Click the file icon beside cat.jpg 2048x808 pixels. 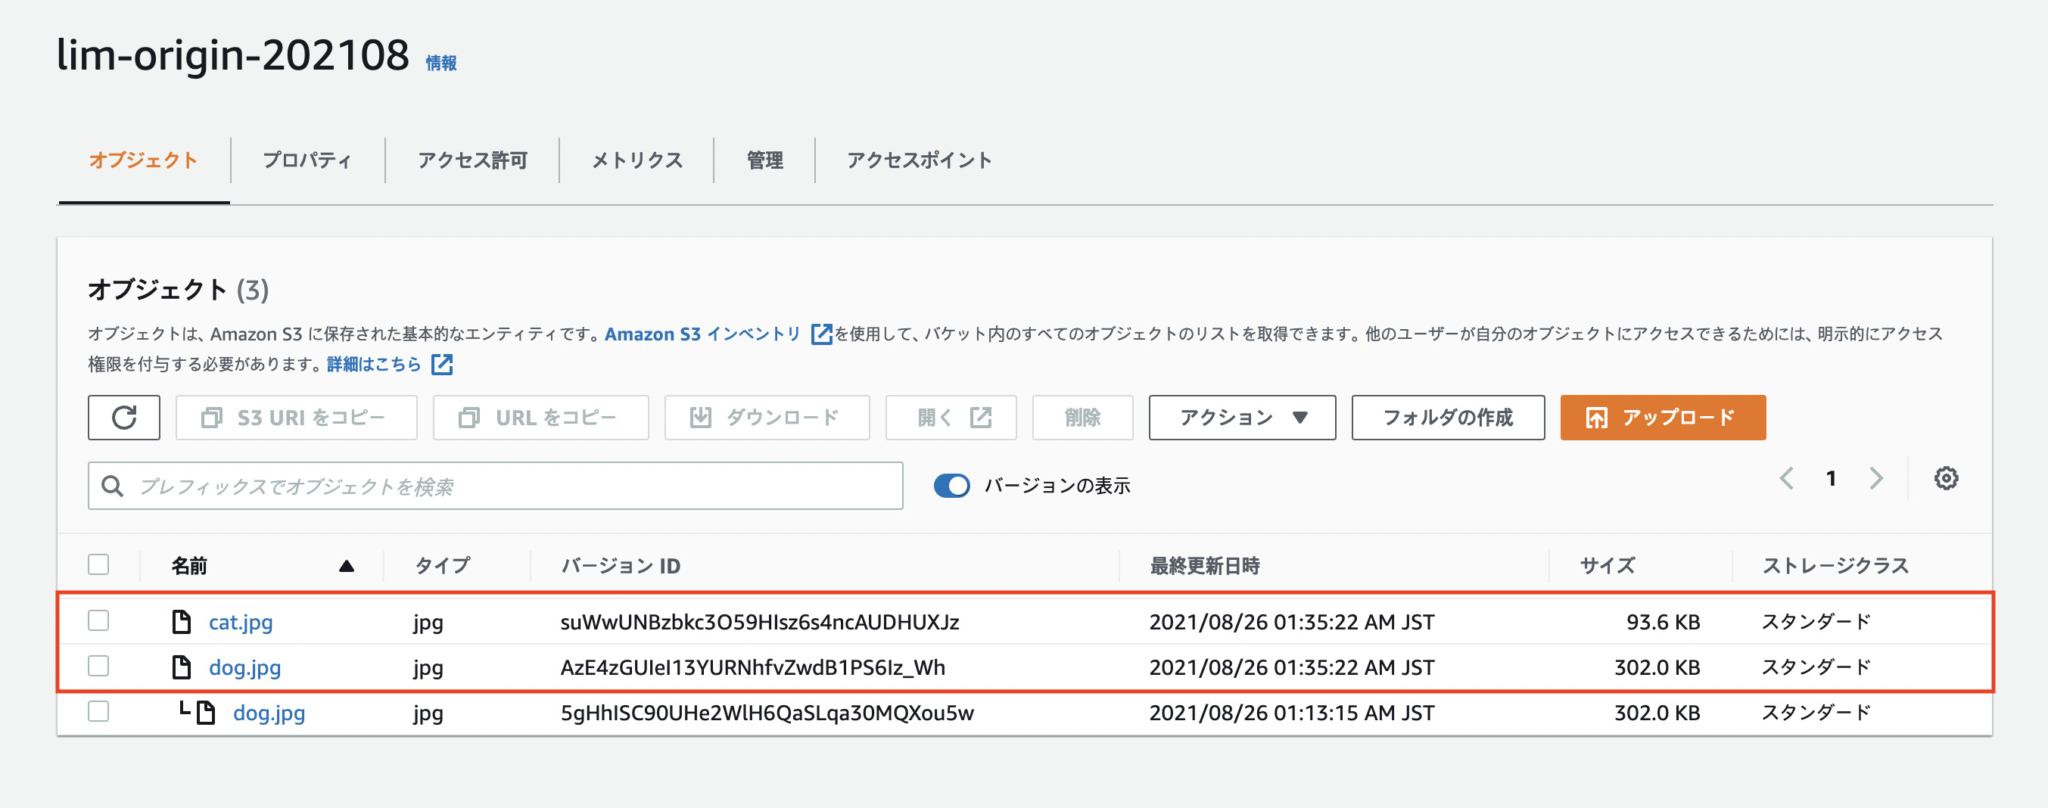181,621
